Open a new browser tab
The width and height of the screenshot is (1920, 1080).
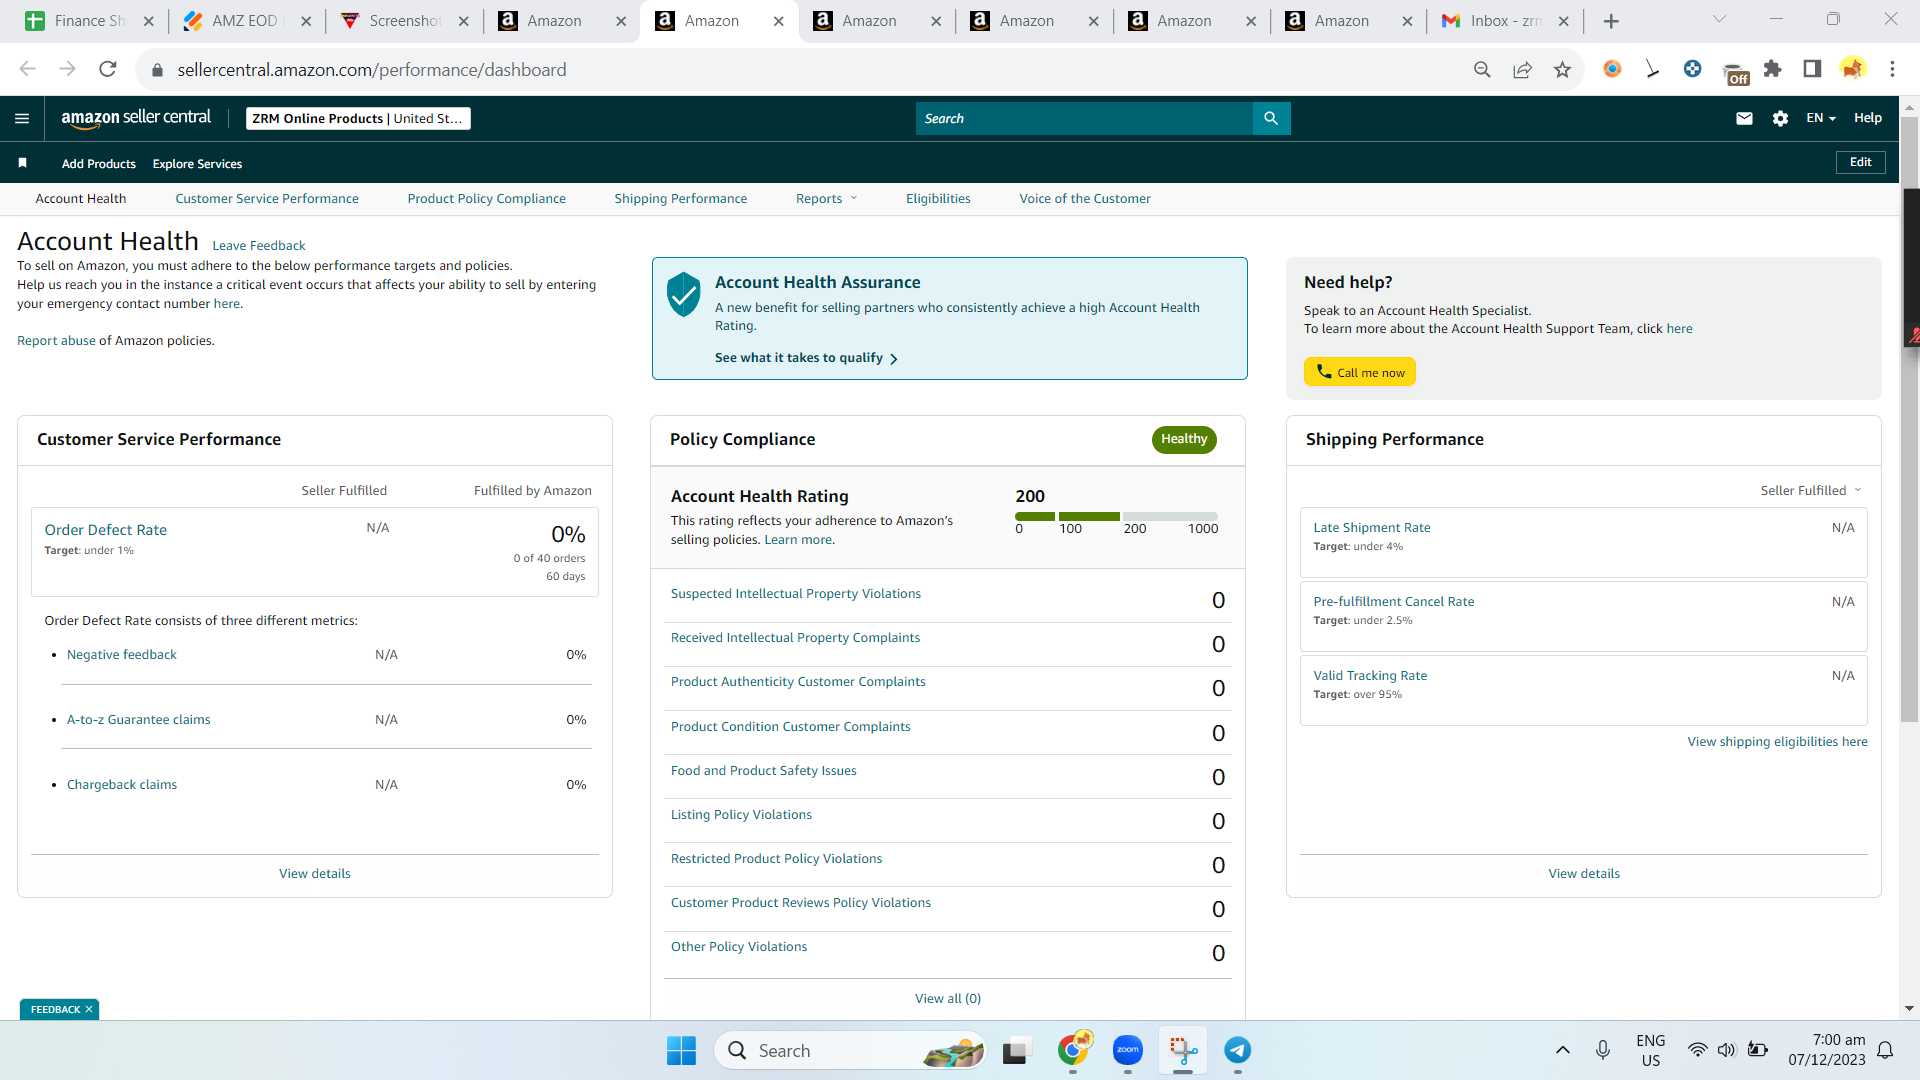click(x=1611, y=21)
